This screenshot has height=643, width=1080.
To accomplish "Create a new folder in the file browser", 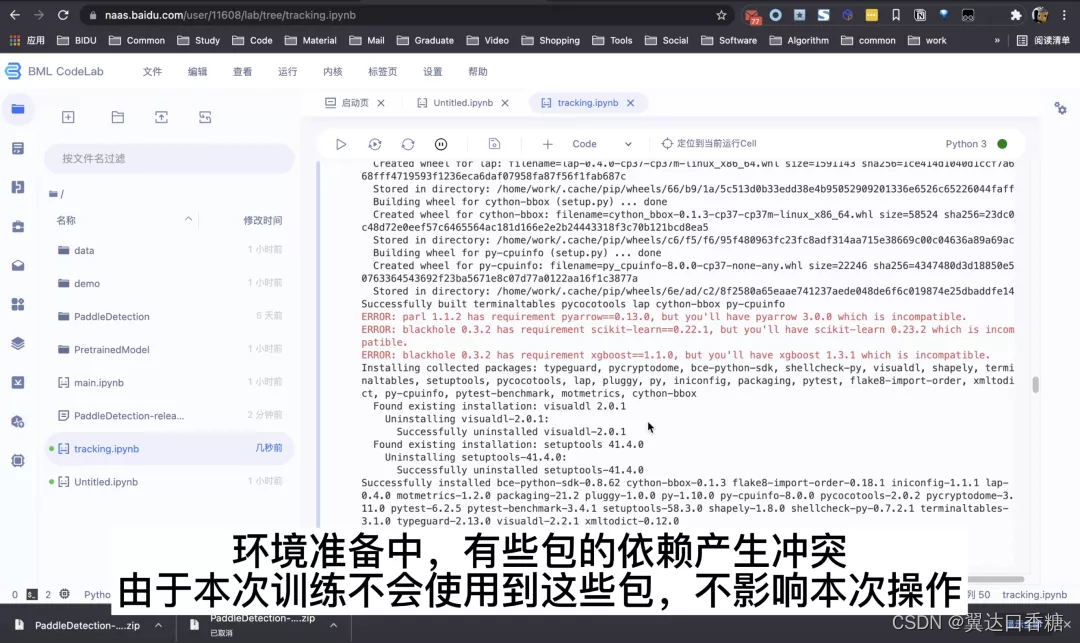I will click(117, 117).
